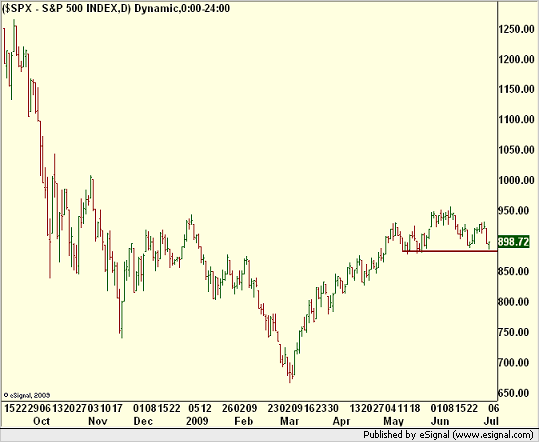This screenshot has width=539, height=442.
Task: Select the 700.00 price axis label
Action: coord(514,362)
